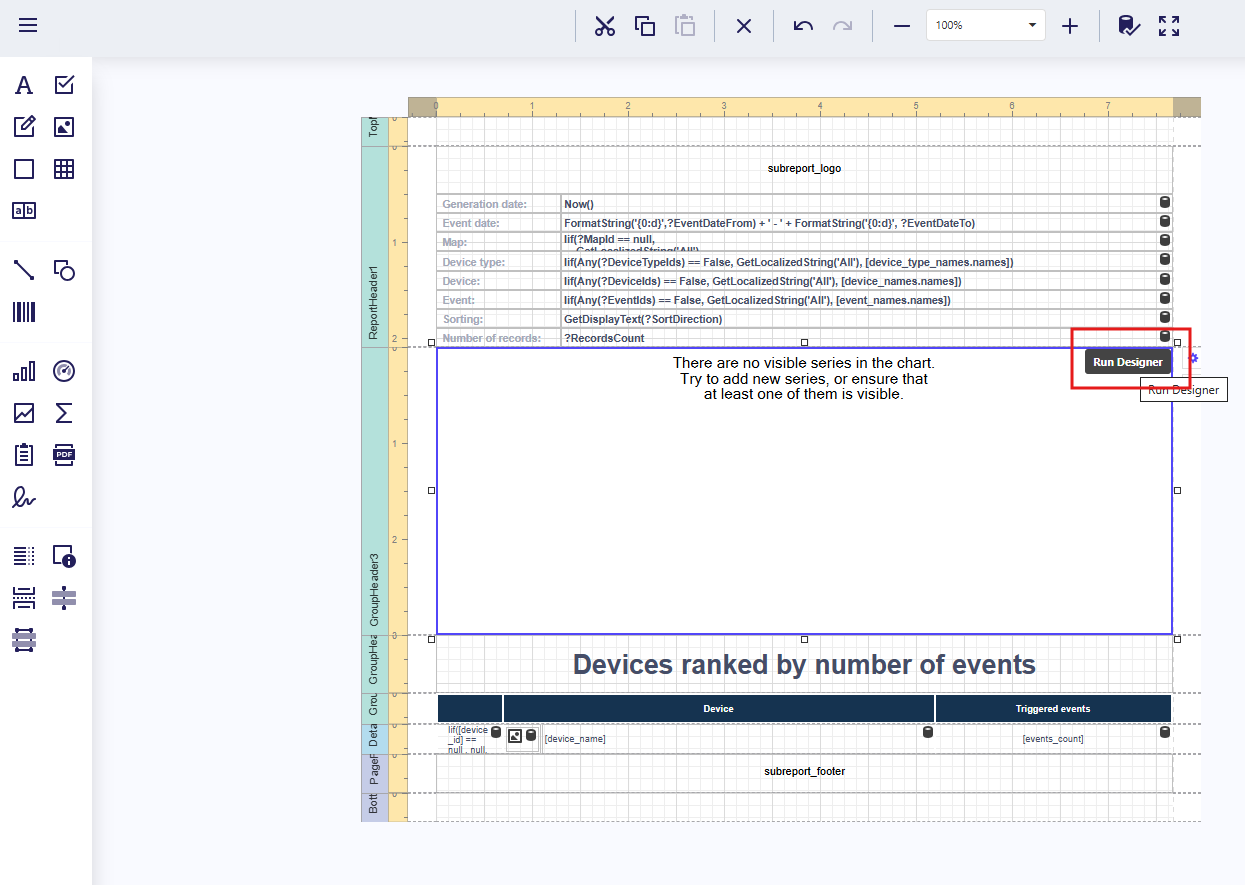1245x885 pixels.
Task: Select the Check Box control tool
Action: pyautogui.click(x=64, y=85)
